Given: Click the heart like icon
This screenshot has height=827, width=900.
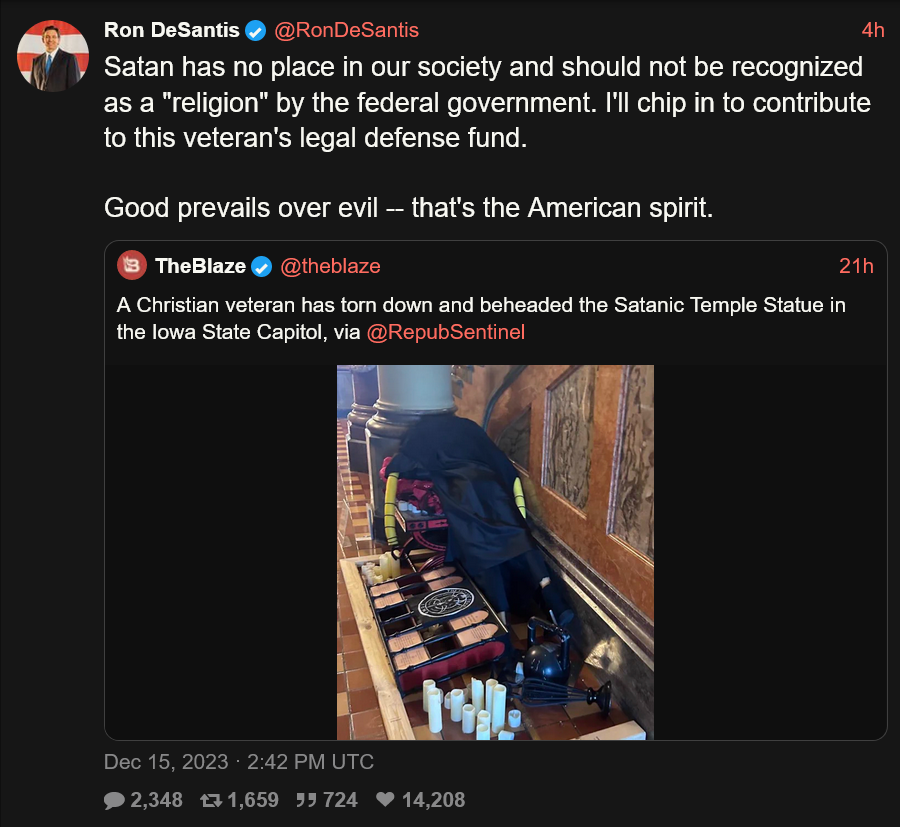Looking at the screenshot, I should point(385,799).
